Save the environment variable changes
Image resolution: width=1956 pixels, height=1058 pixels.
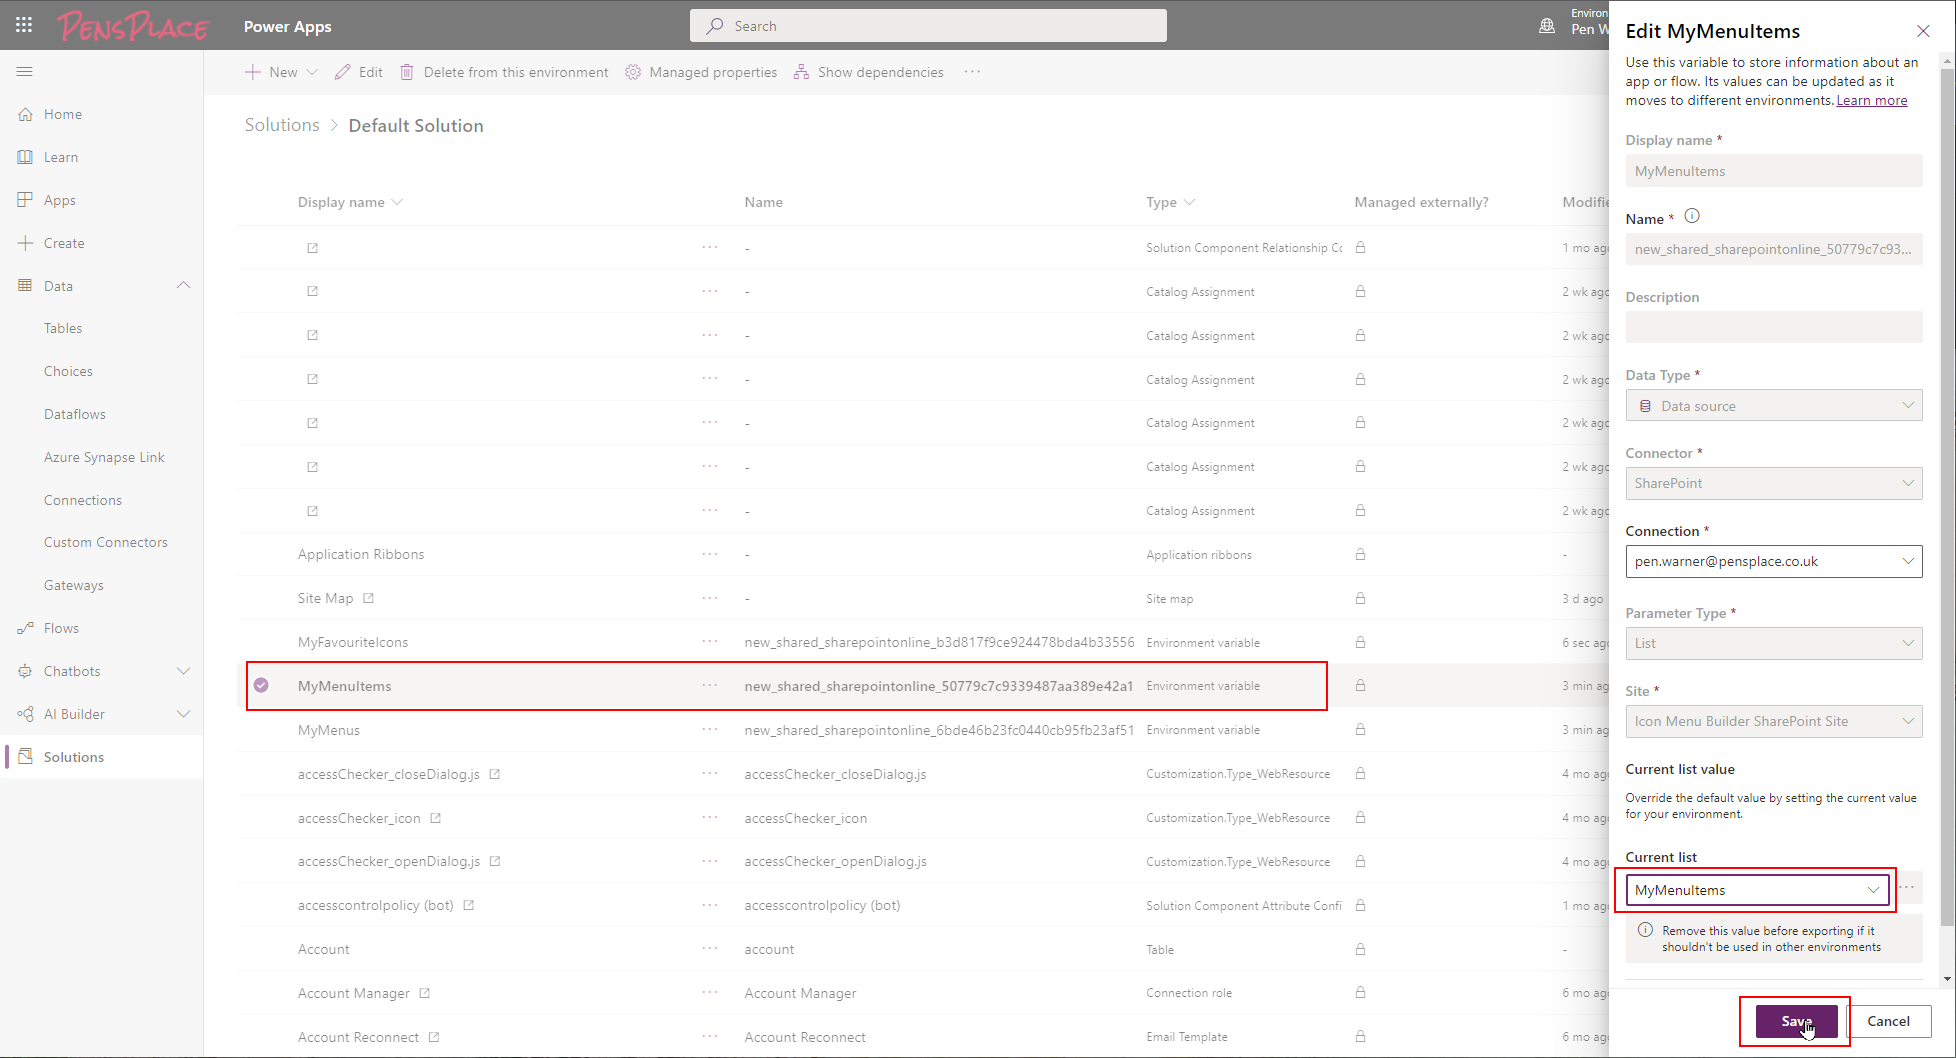click(1796, 1021)
